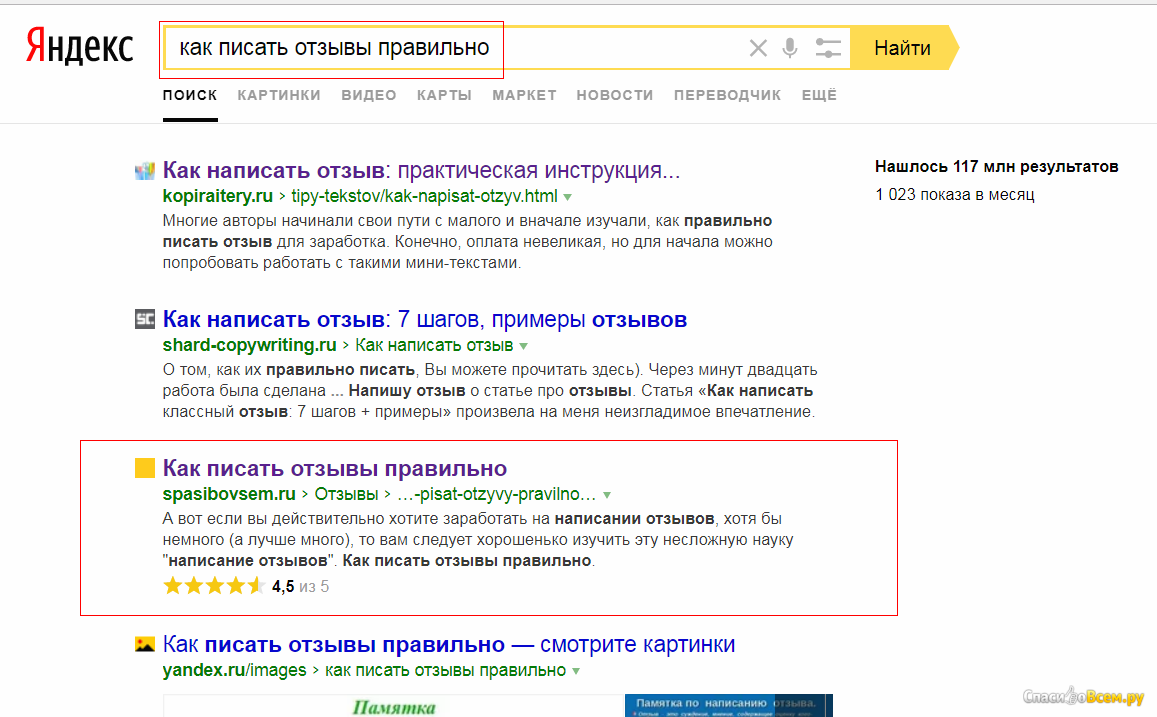Click 'Нашлось 117 млн результатов' text
This screenshot has width=1157, height=717.
pyautogui.click(x=997, y=167)
